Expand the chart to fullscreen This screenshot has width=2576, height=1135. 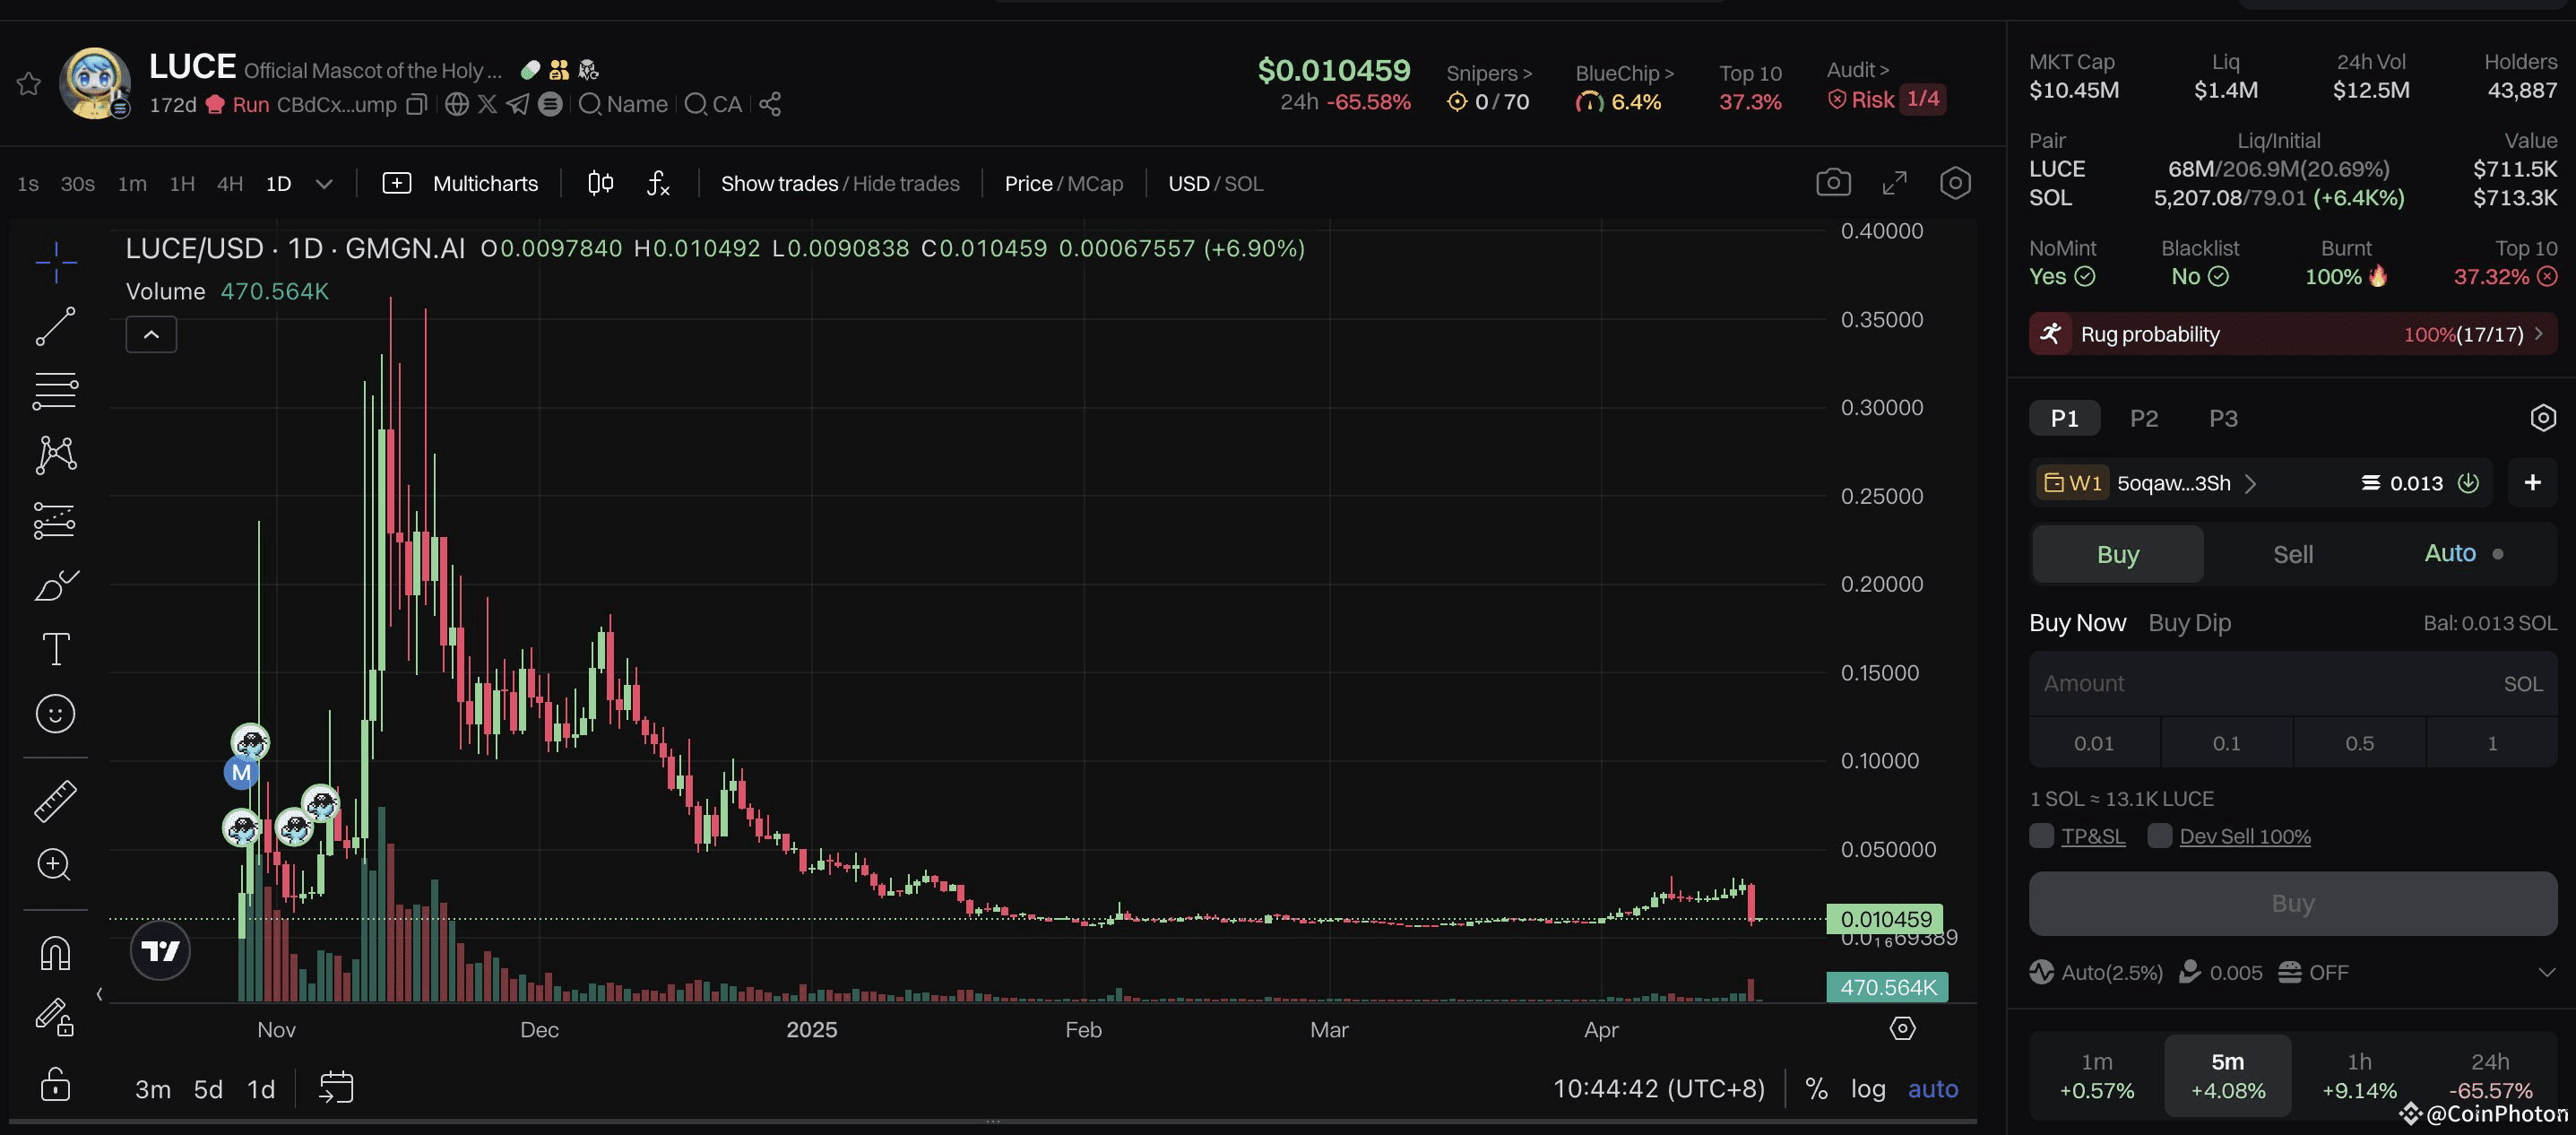[x=1894, y=182]
